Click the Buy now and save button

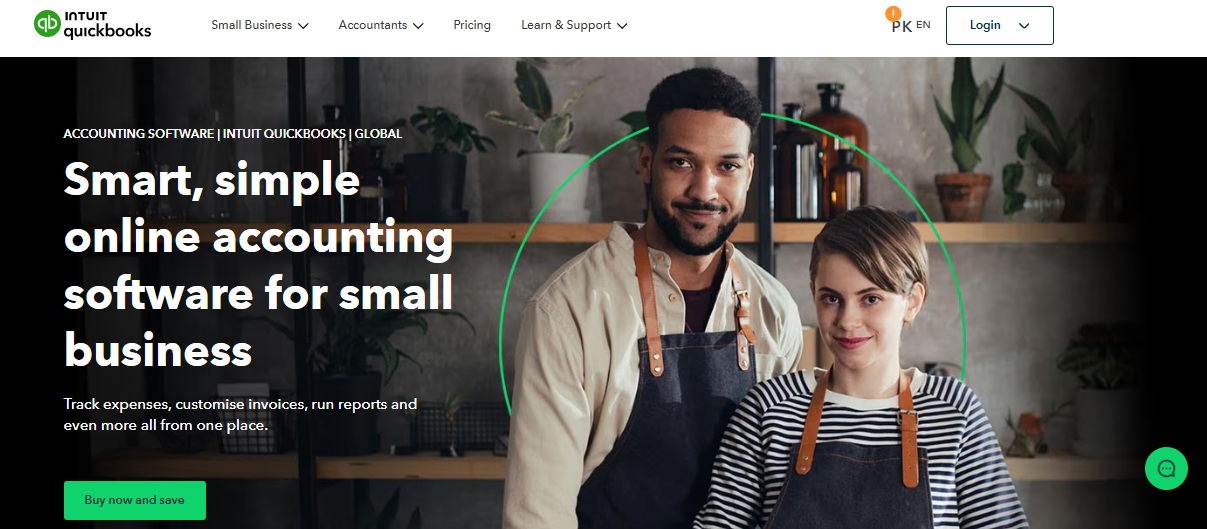pyautogui.click(x=135, y=500)
